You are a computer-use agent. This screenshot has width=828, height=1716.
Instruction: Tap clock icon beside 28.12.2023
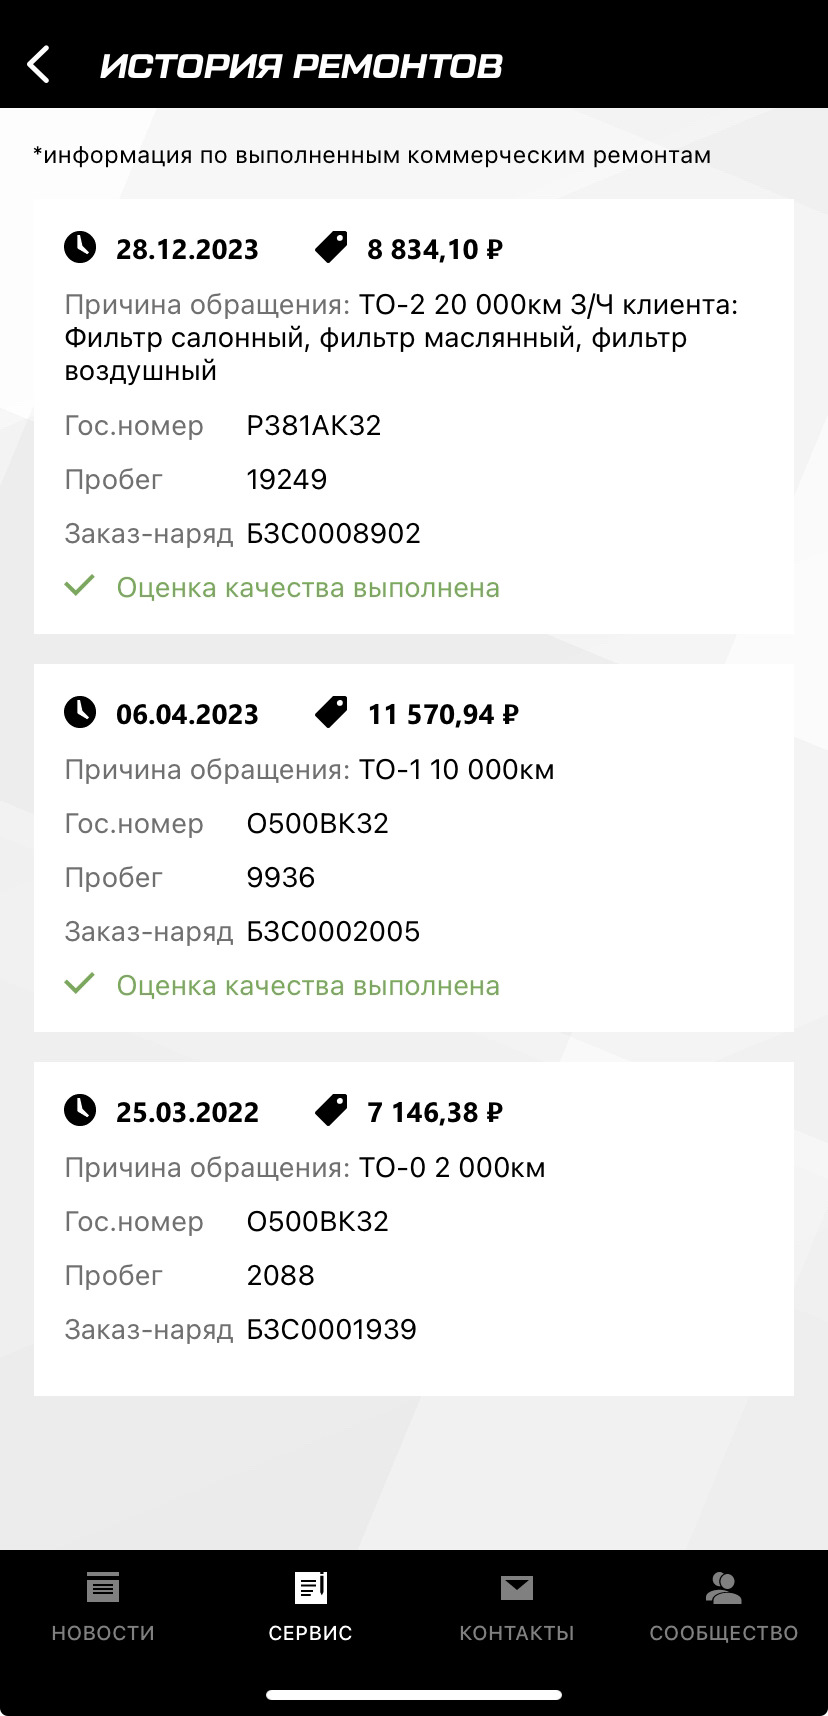[80, 247]
